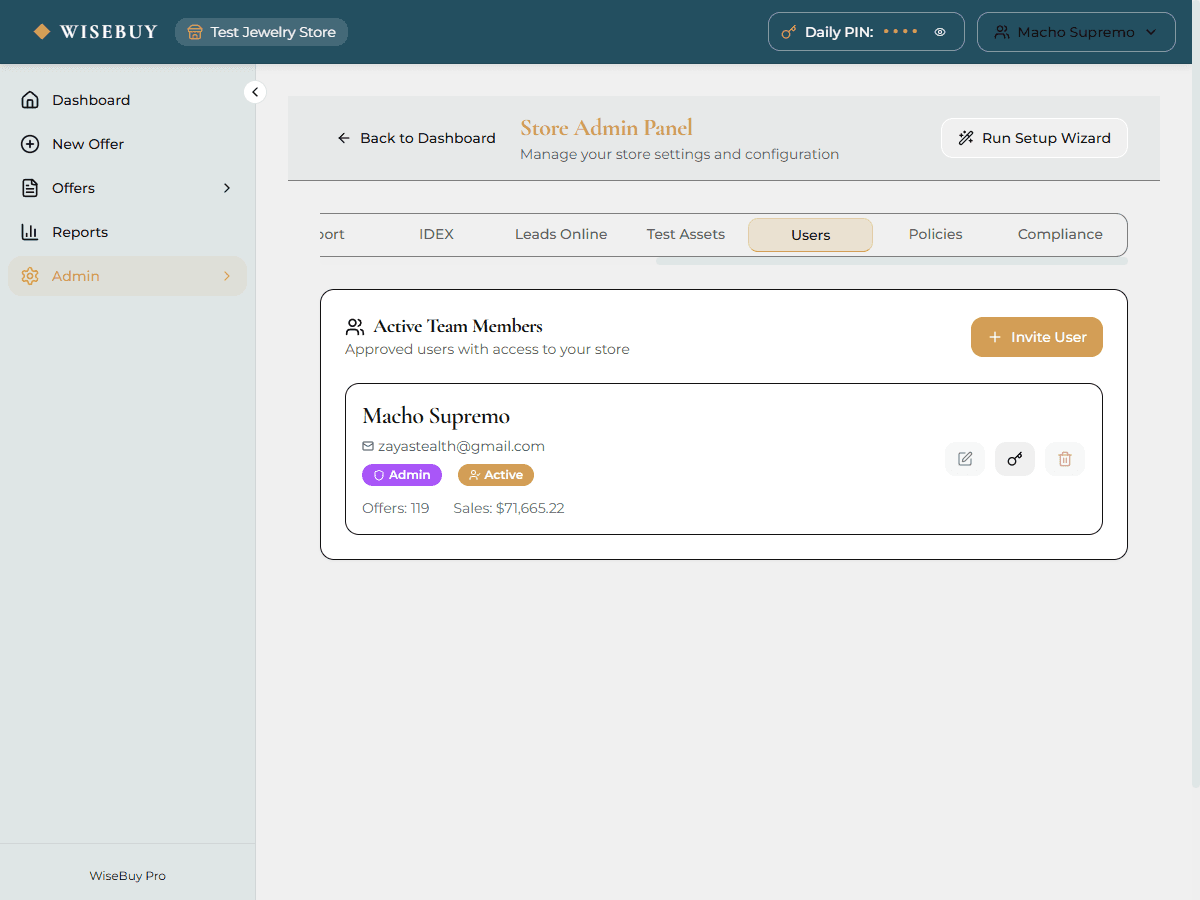Image resolution: width=1200 pixels, height=900 pixels.
Task: Click the Daily PIN dots display
Action: point(899,31)
